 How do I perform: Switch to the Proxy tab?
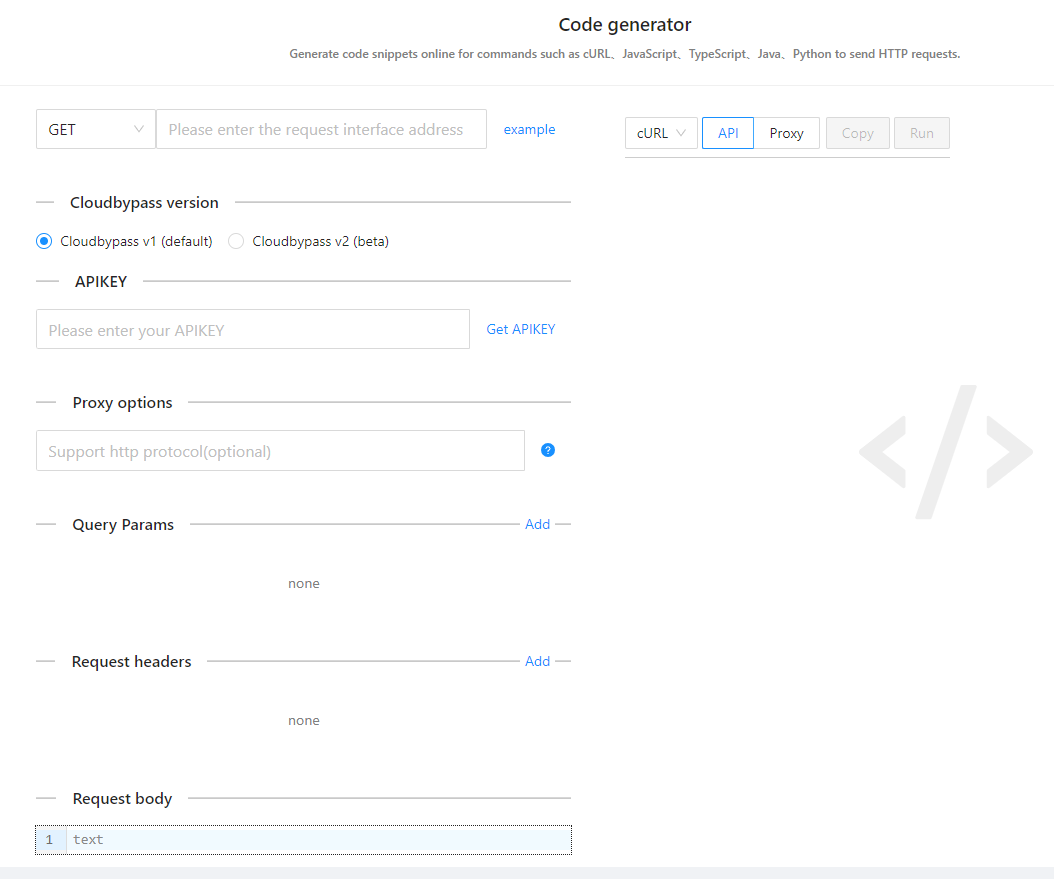[x=786, y=133]
